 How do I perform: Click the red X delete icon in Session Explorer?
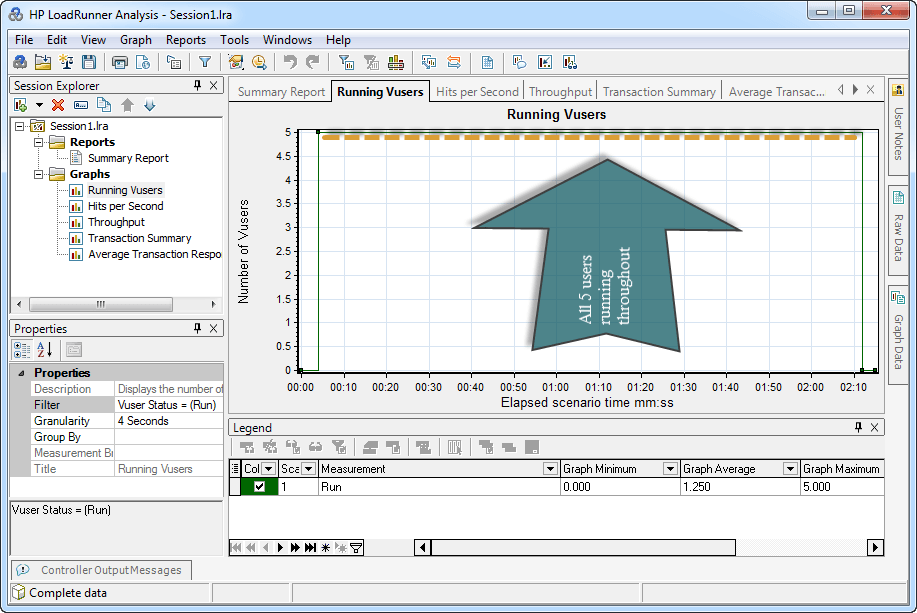(x=58, y=105)
